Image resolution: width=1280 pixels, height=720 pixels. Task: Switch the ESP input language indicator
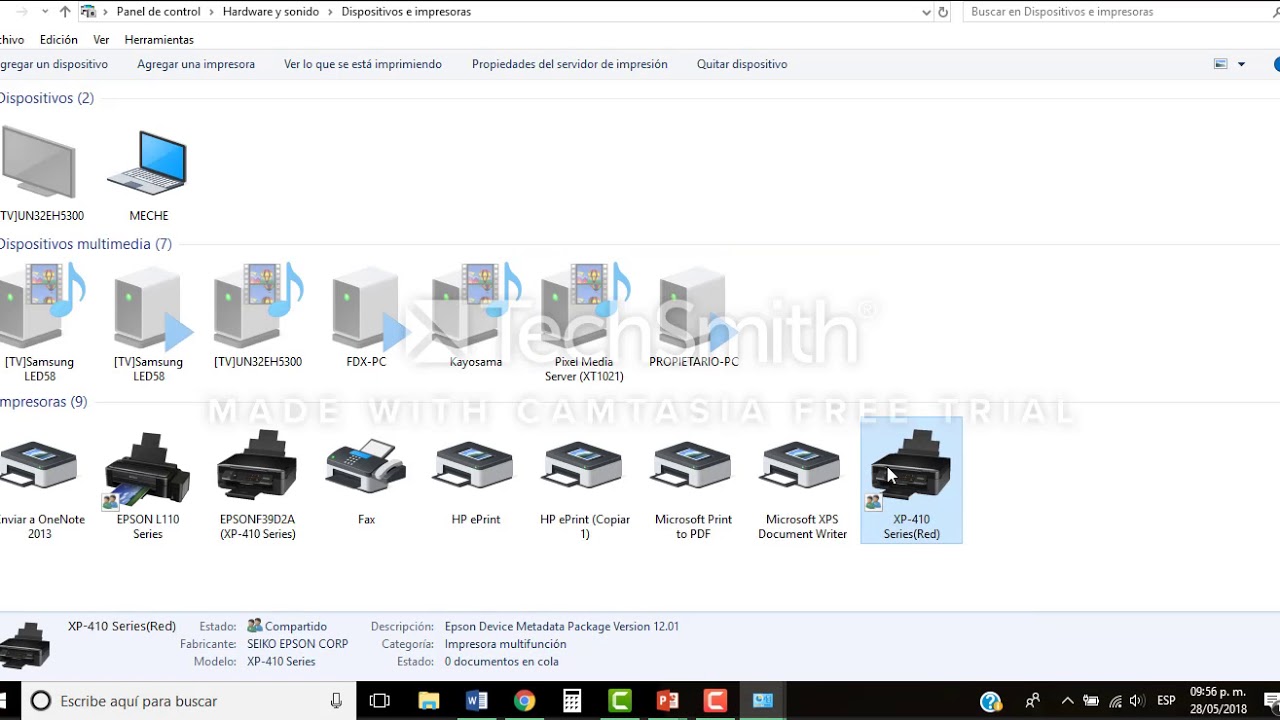[x=1166, y=701]
